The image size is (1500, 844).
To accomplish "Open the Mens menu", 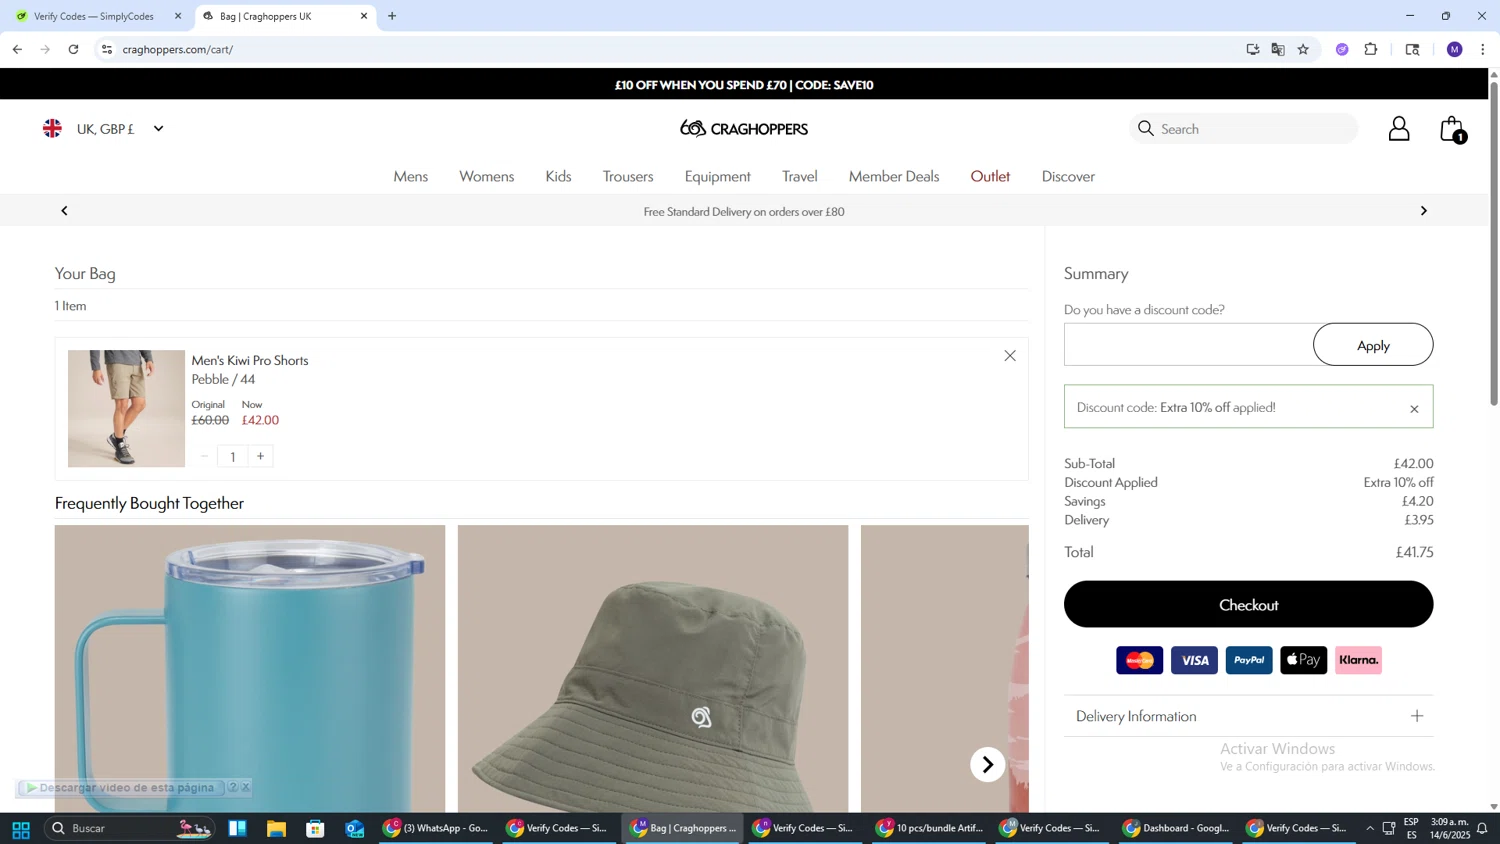I will point(411,177).
